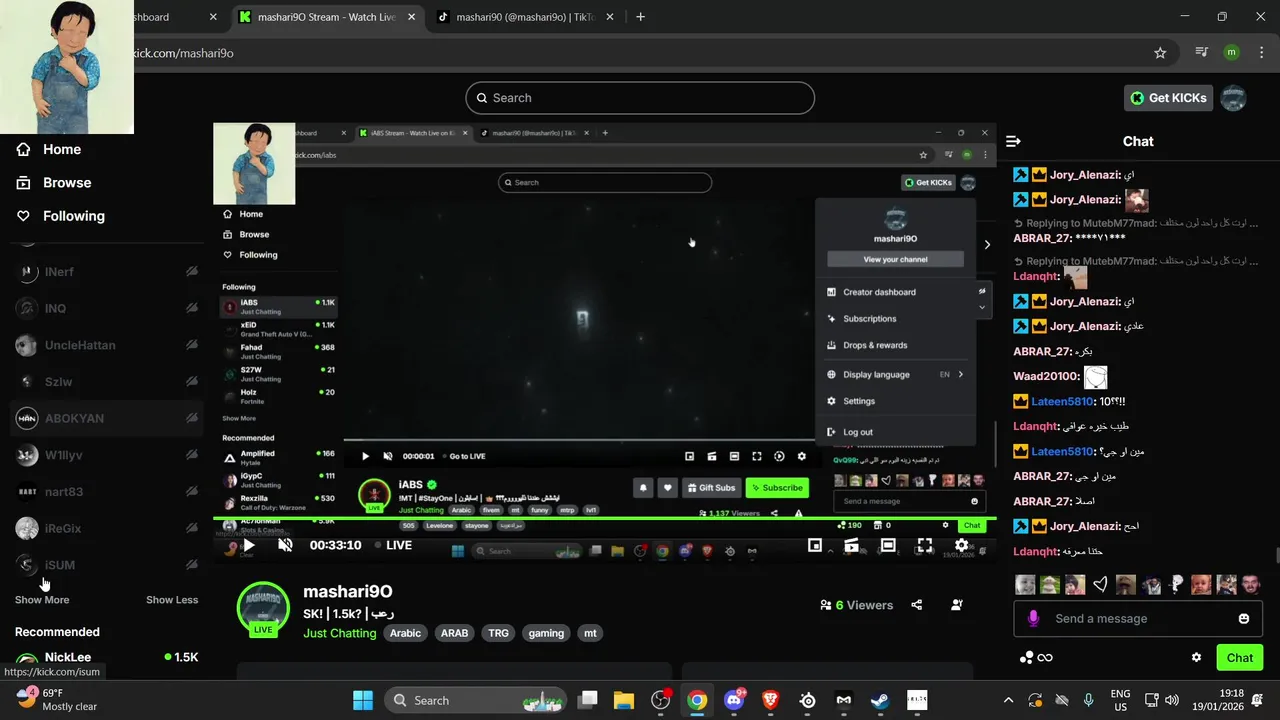Jump to LIVE in the player
Screen dimensions: 1280x720
tap(393, 545)
